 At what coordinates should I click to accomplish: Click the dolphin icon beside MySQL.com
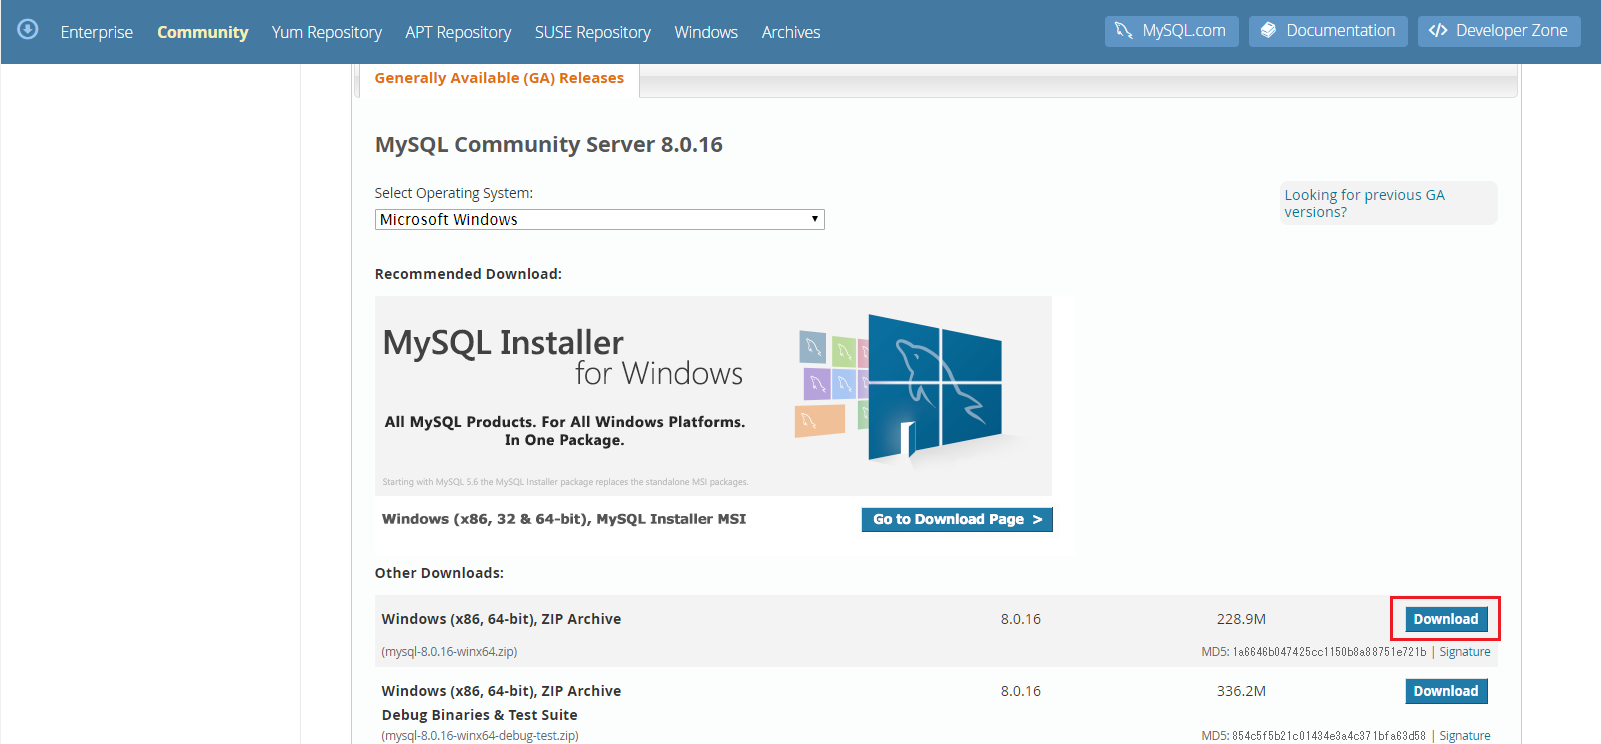click(x=1124, y=31)
